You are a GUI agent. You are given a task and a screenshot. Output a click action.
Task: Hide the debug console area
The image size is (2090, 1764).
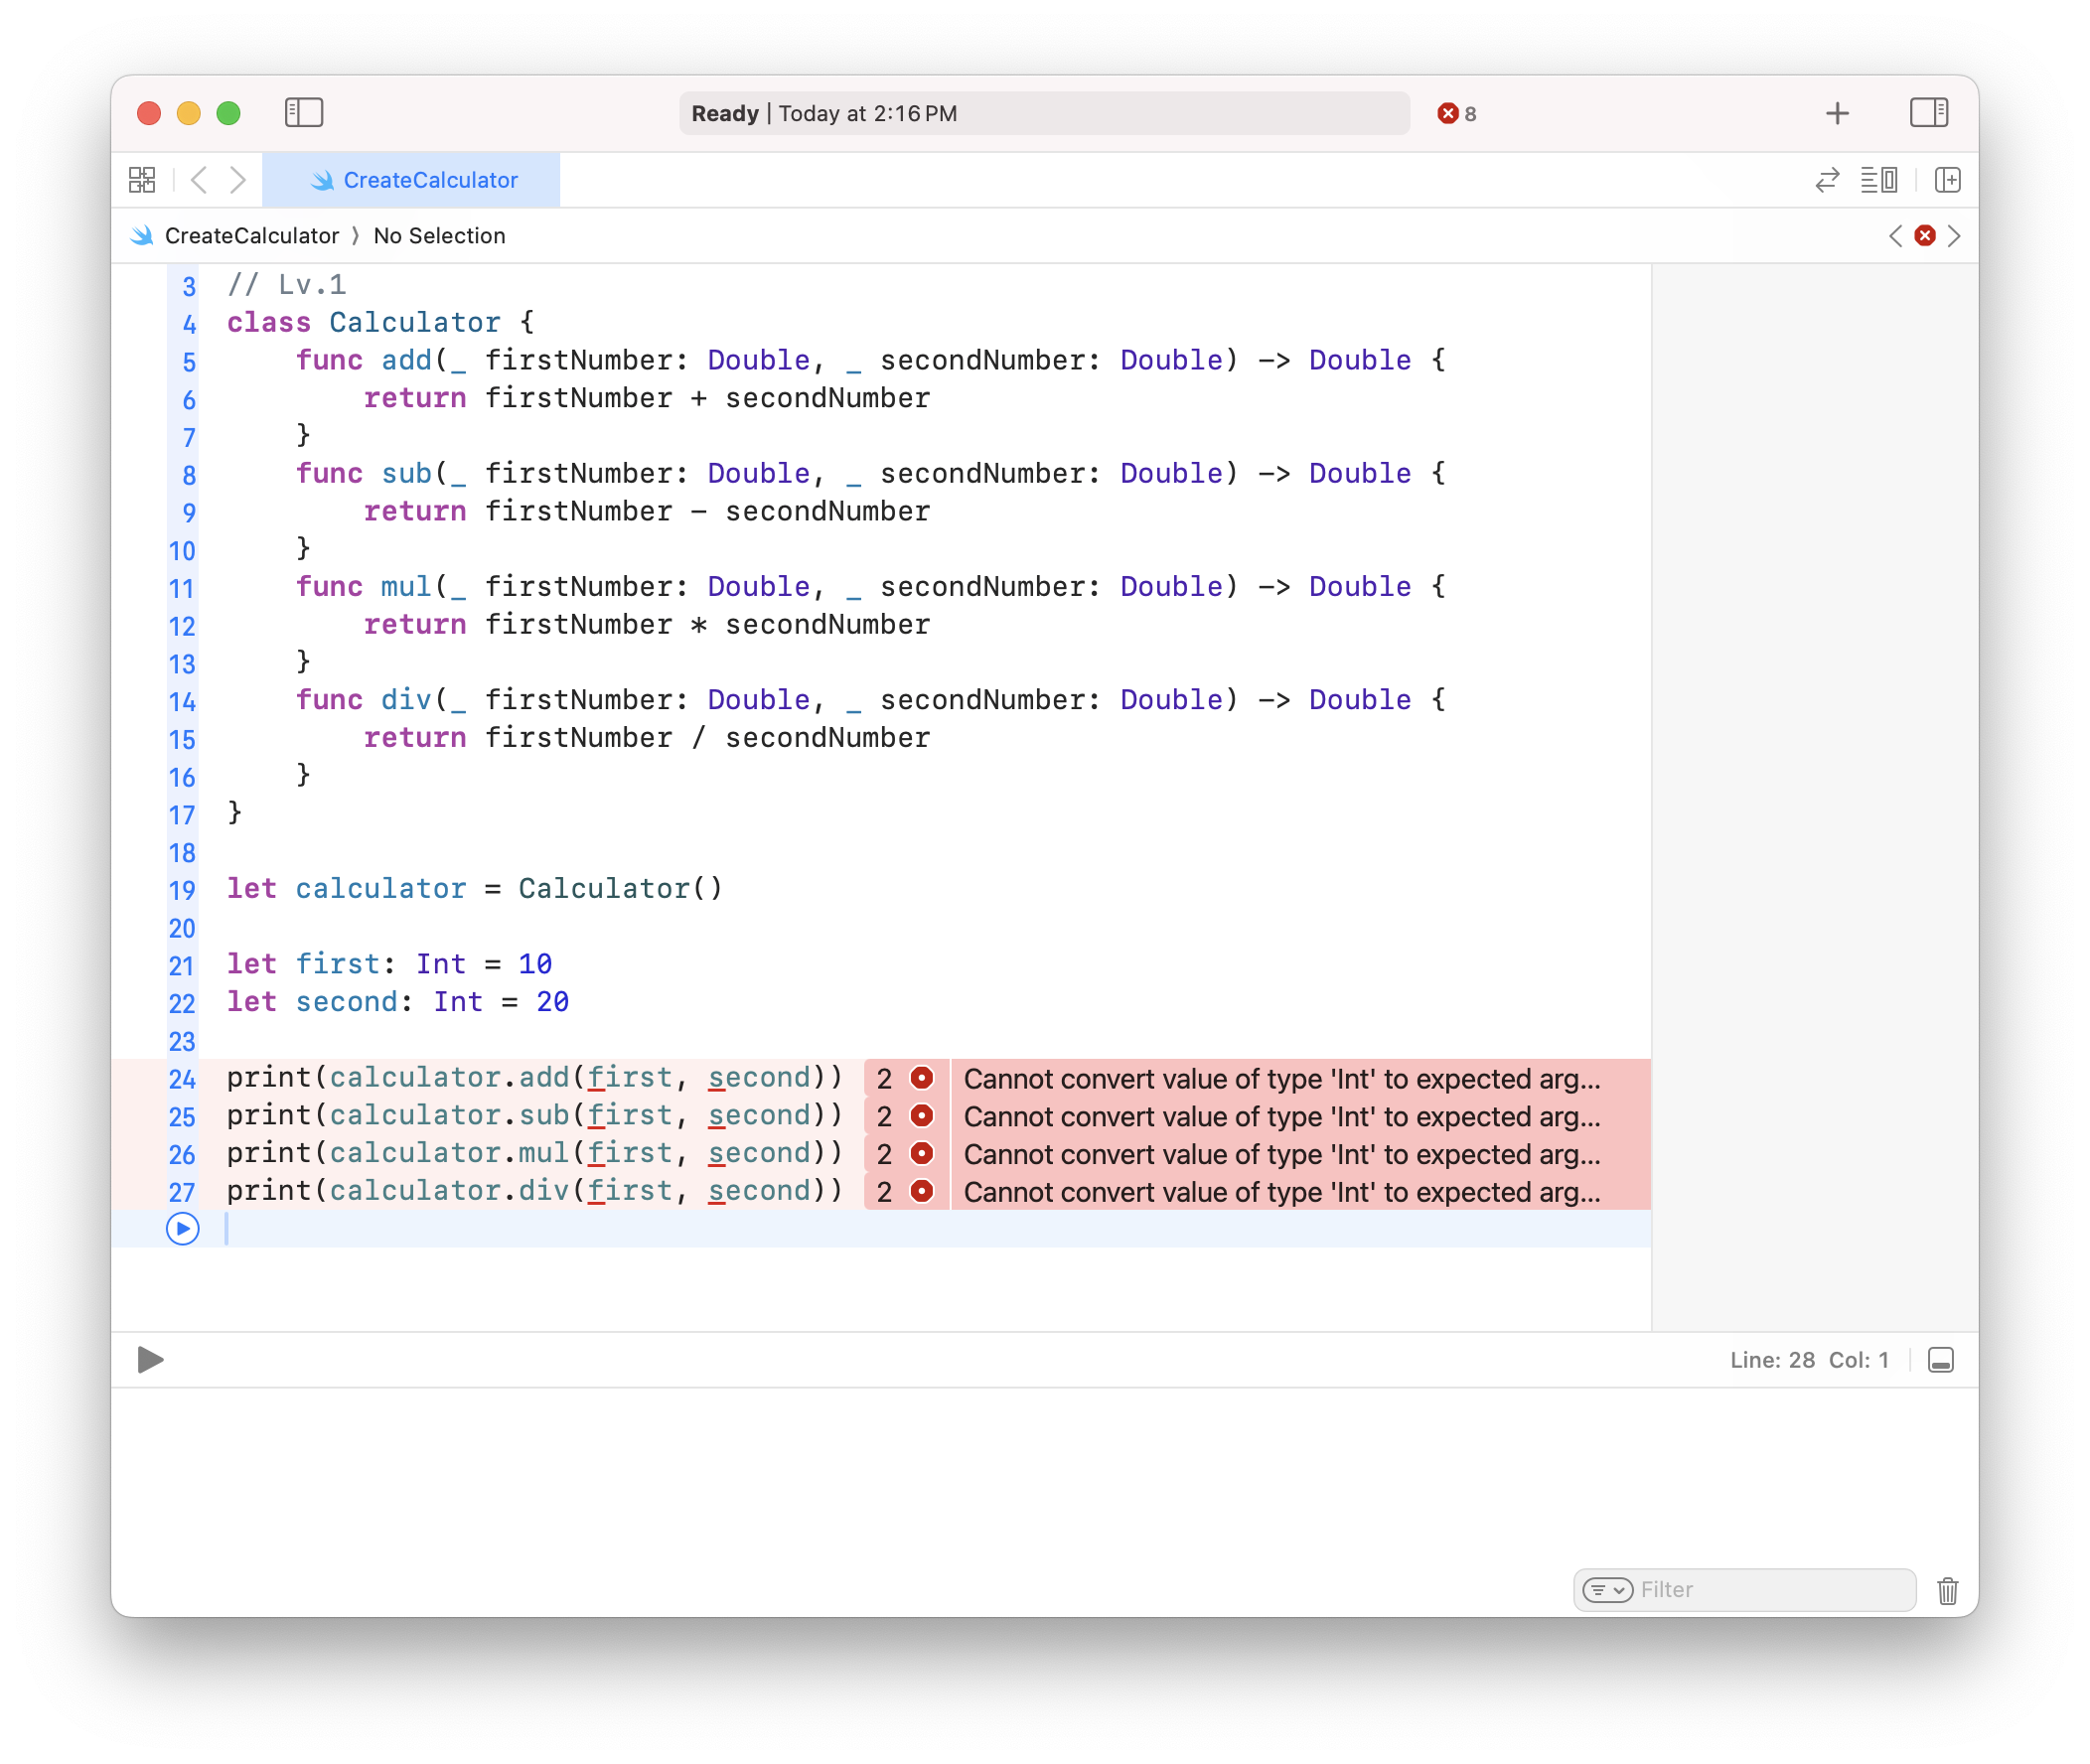pyautogui.click(x=1940, y=1360)
